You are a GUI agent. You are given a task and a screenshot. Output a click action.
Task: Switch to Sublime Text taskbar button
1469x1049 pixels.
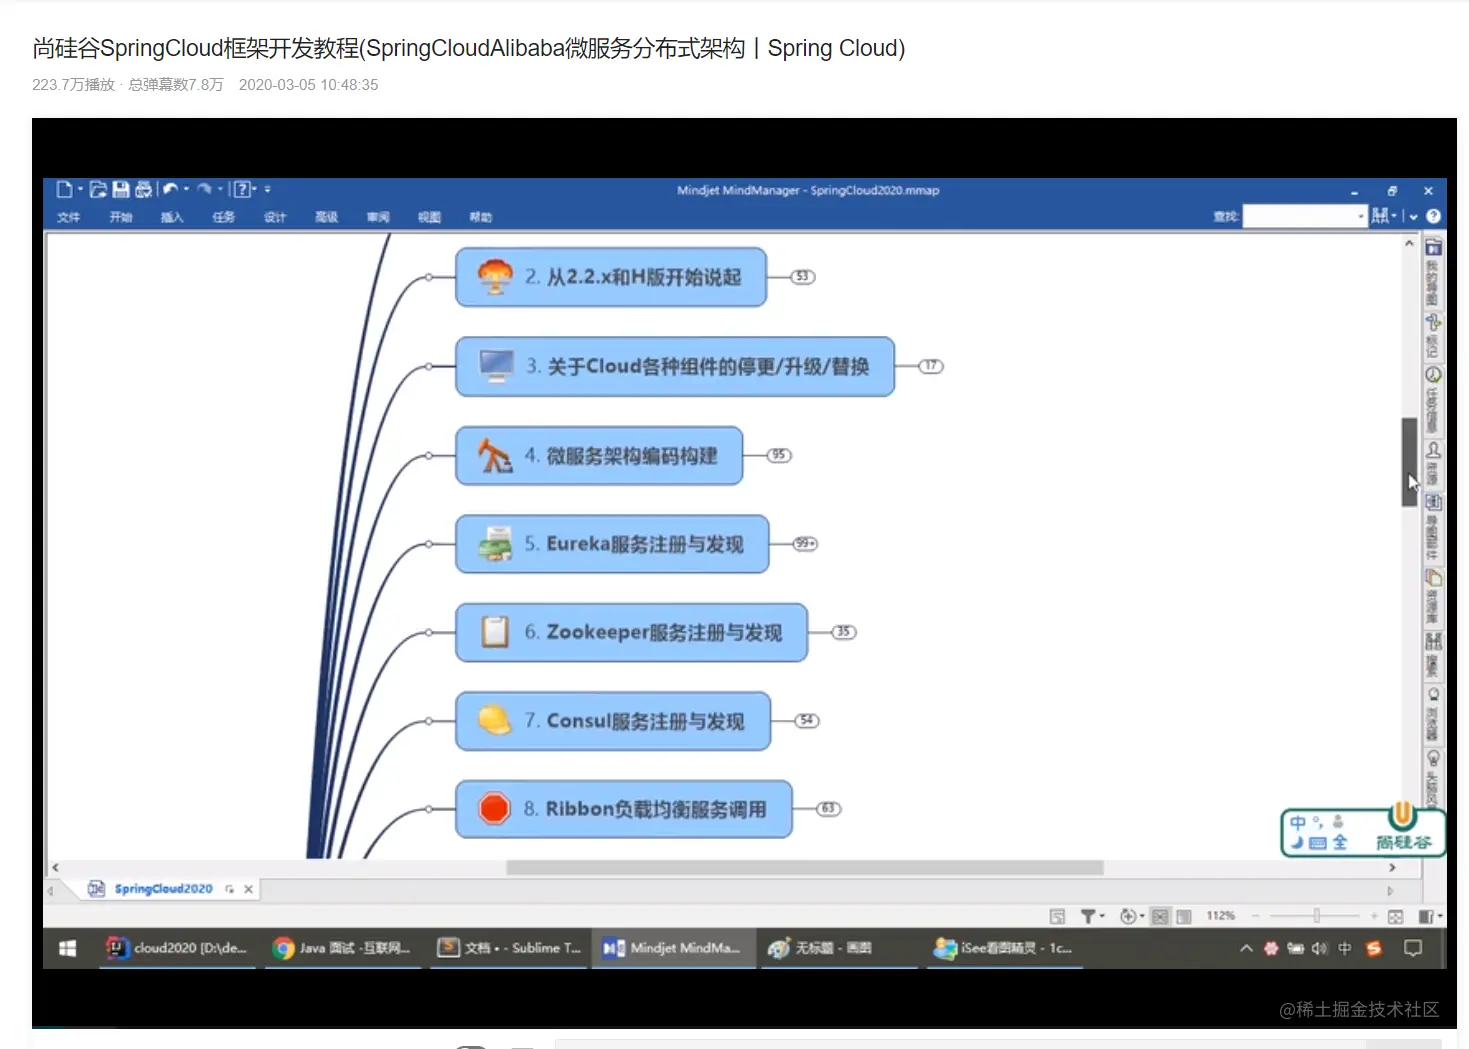click(x=509, y=948)
